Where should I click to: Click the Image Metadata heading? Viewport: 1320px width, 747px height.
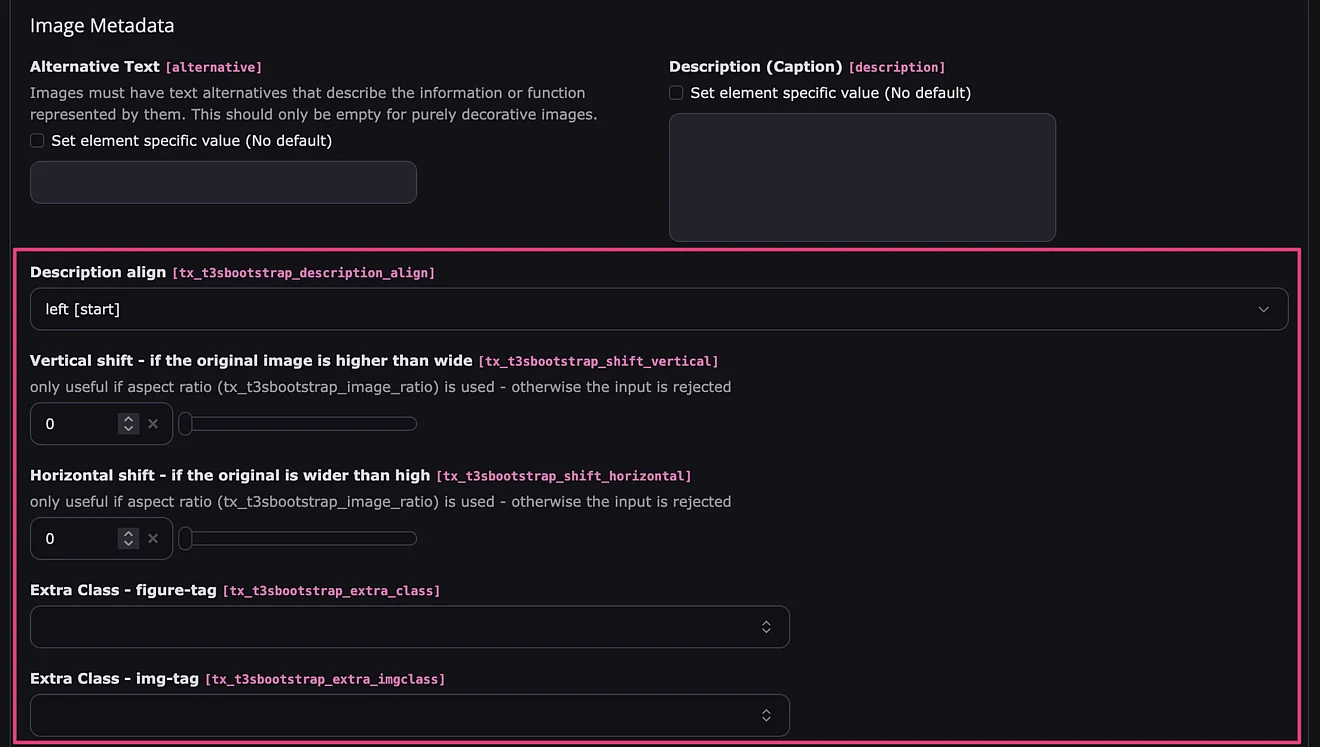(102, 26)
